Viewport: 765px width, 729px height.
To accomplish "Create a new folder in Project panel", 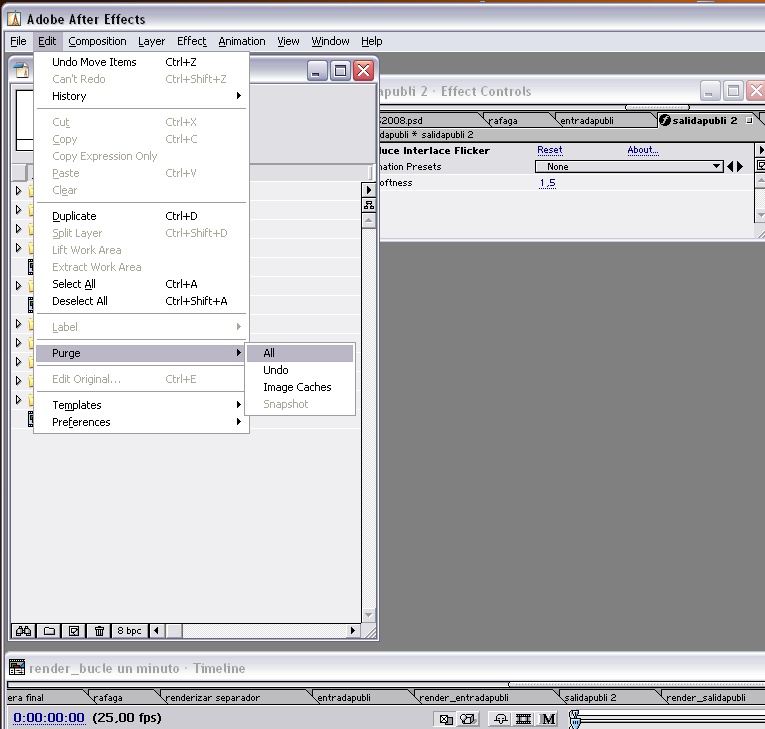I will coord(49,631).
